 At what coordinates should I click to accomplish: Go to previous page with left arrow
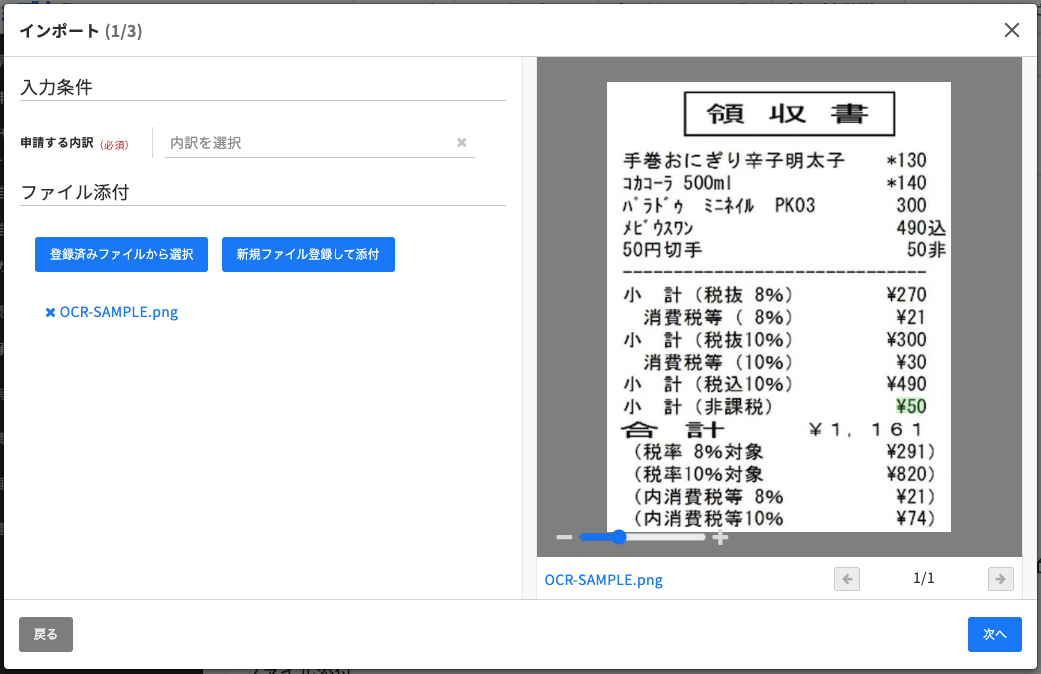pos(846,579)
